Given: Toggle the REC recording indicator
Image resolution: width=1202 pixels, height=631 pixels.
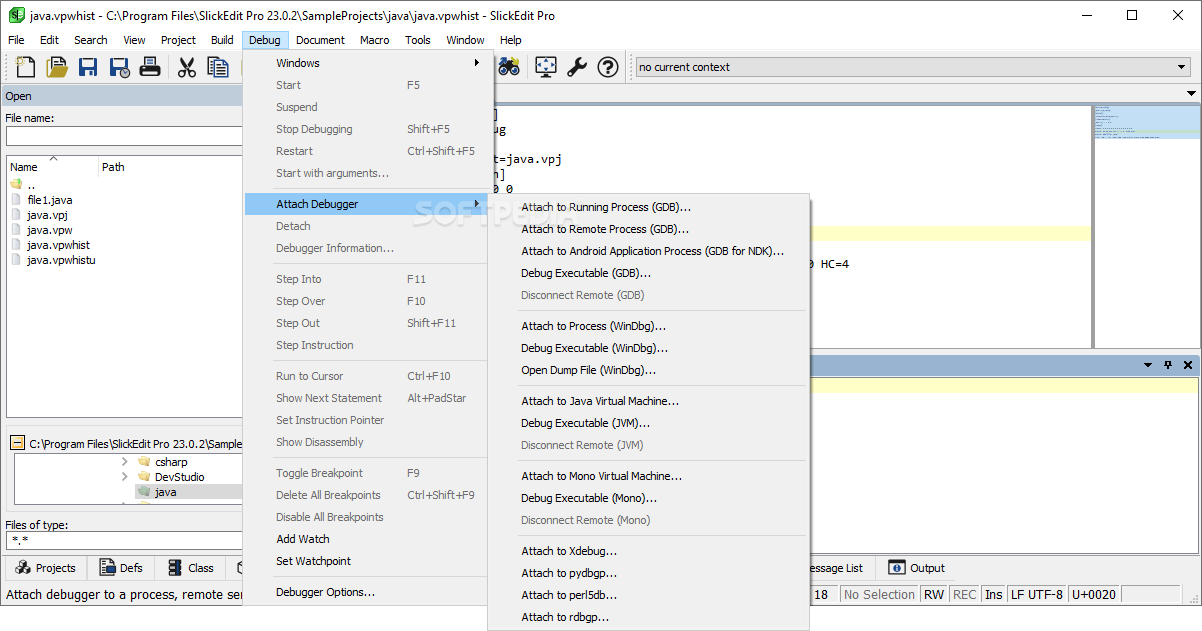Looking at the screenshot, I should click(x=964, y=594).
